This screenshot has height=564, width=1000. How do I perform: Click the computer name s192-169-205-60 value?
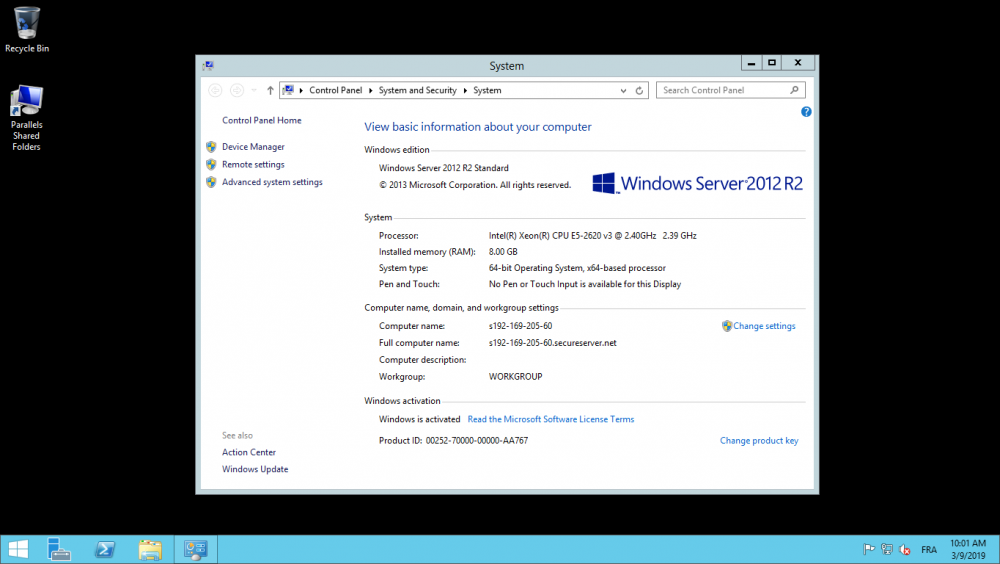tap(520, 326)
